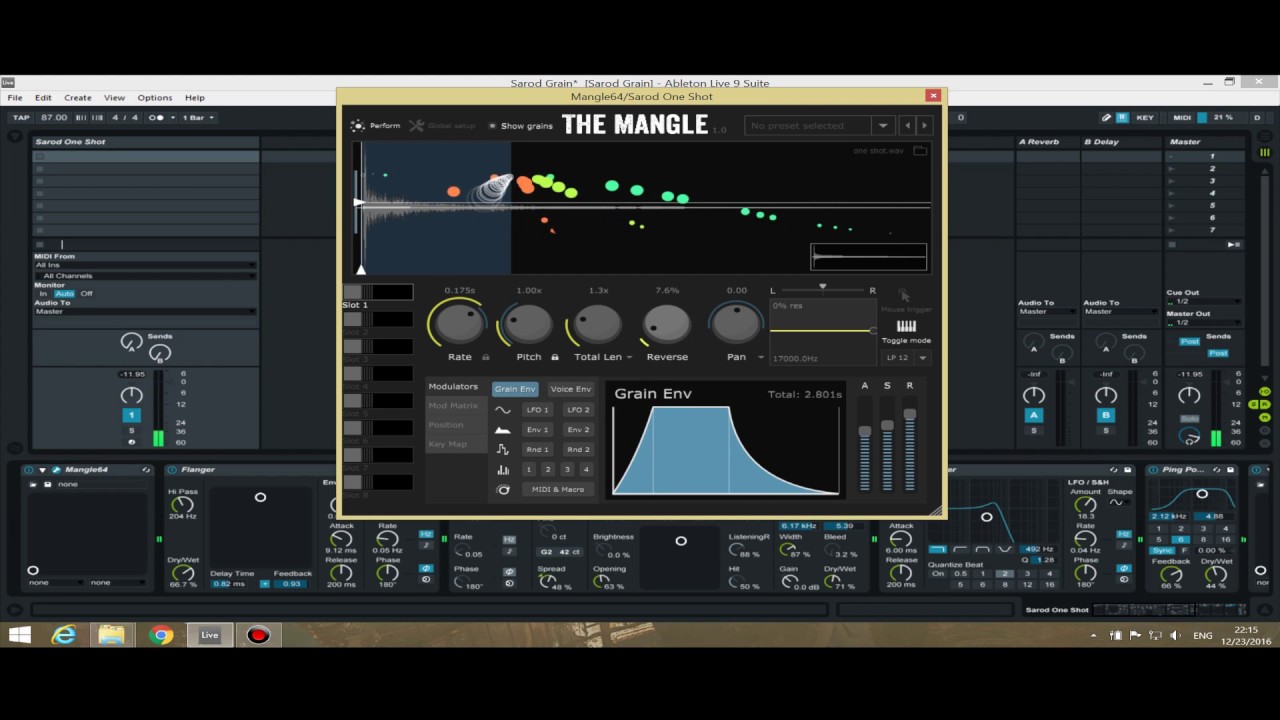Select previous preset arrow
The width and height of the screenshot is (1280, 720).
click(908, 126)
